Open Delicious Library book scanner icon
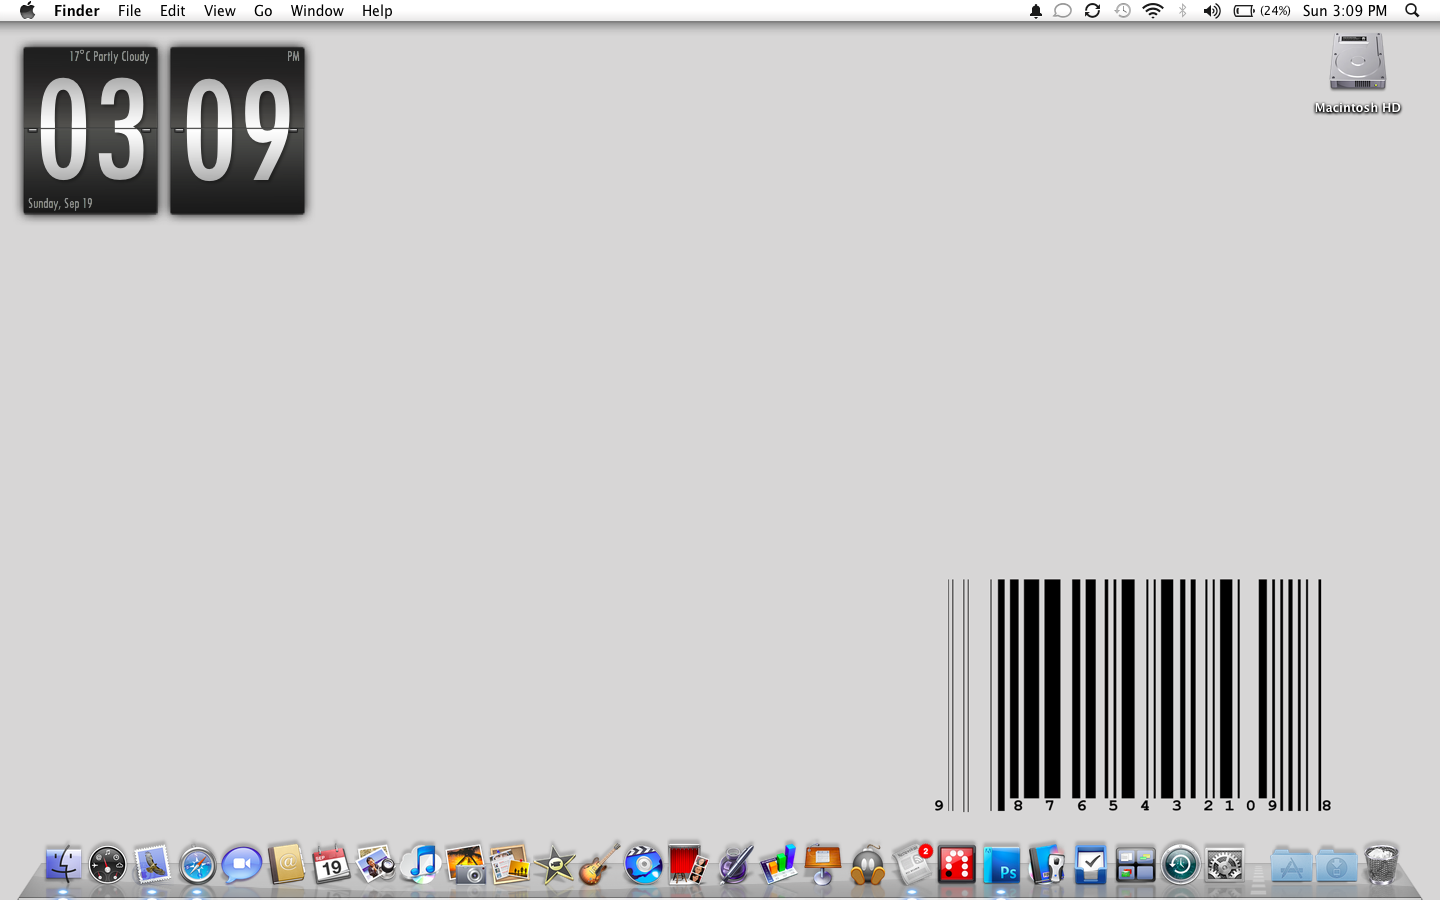 click(1046, 864)
